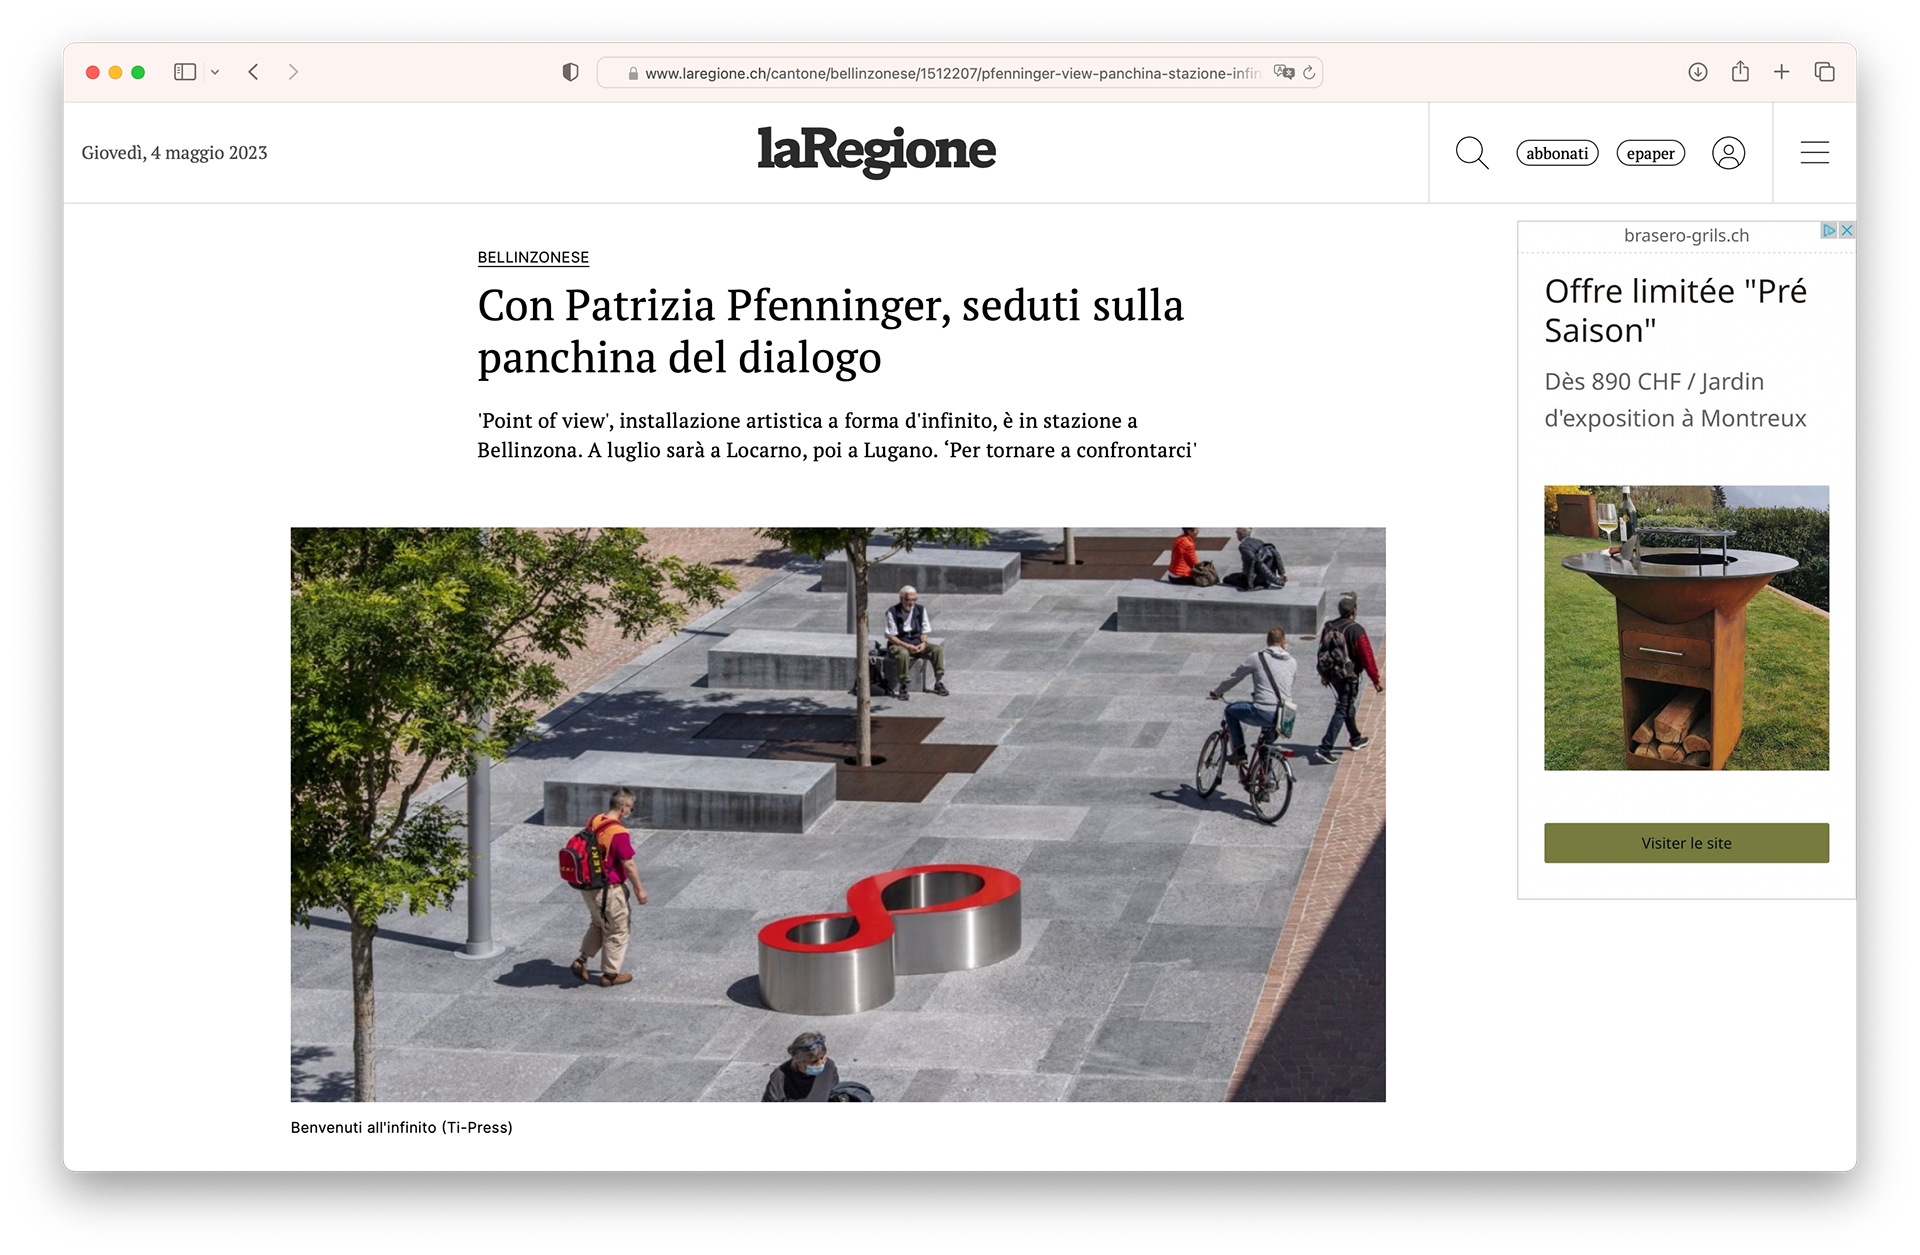Click the article subtitle about 'Point of view'
Viewport: 1920px width, 1255px height.
(x=837, y=435)
